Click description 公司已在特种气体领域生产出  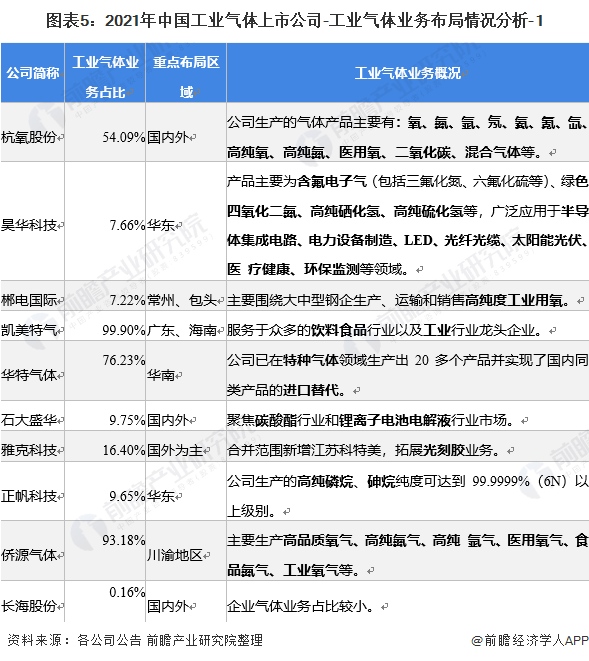(x=407, y=375)
